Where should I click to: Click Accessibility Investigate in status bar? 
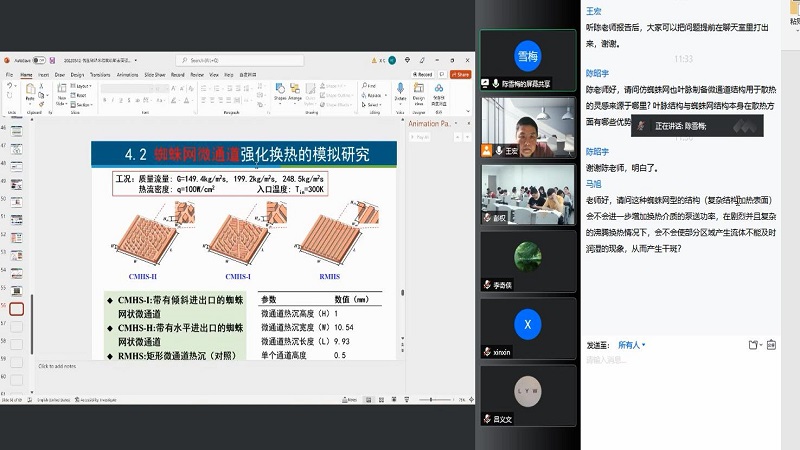pyautogui.click(x=95, y=400)
